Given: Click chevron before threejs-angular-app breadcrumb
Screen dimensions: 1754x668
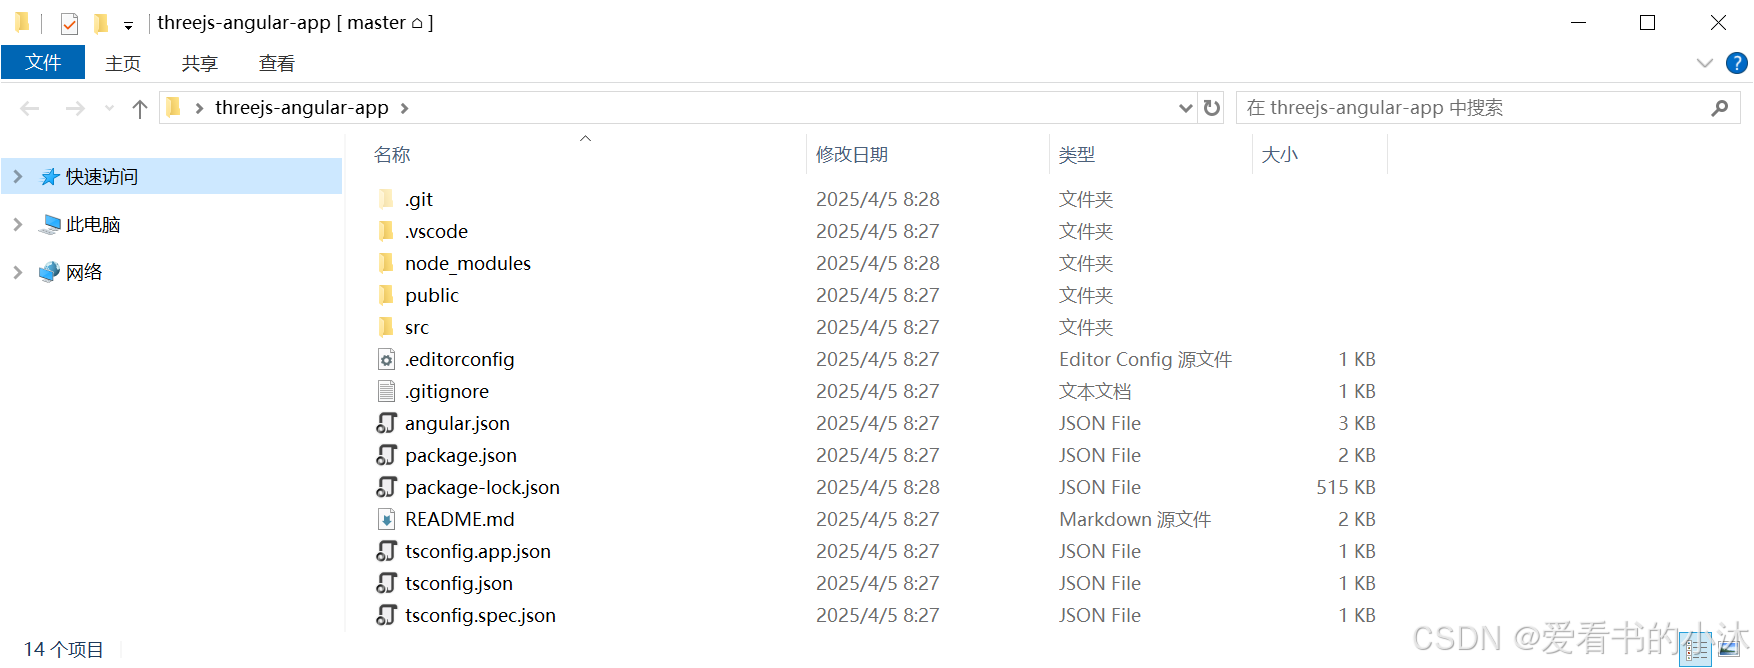Looking at the screenshot, I should pyautogui.click(x=199, y=108).
